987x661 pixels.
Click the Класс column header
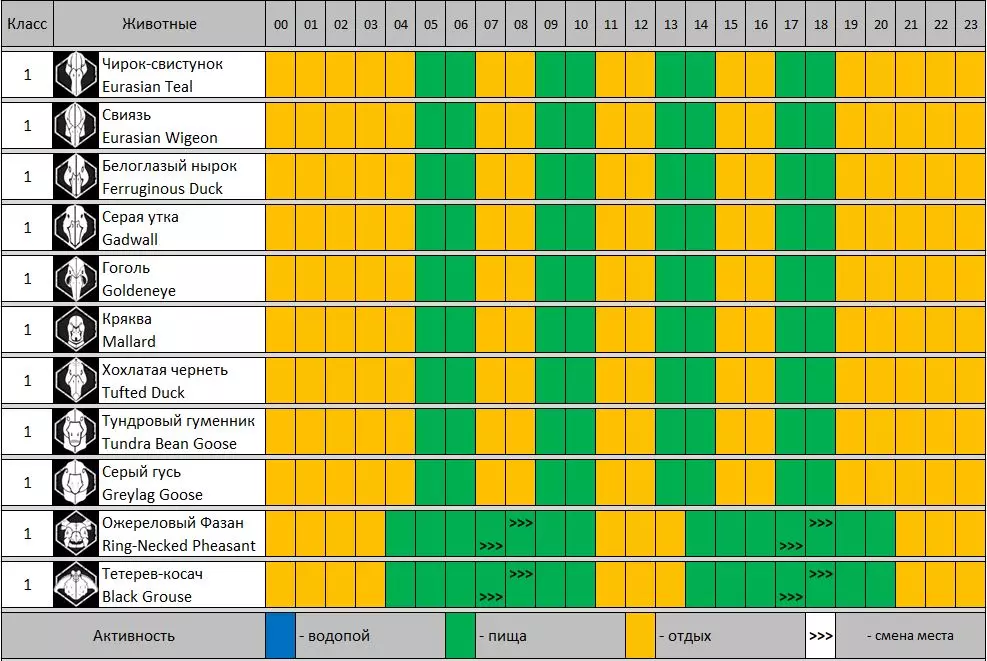tap(27, 24)
